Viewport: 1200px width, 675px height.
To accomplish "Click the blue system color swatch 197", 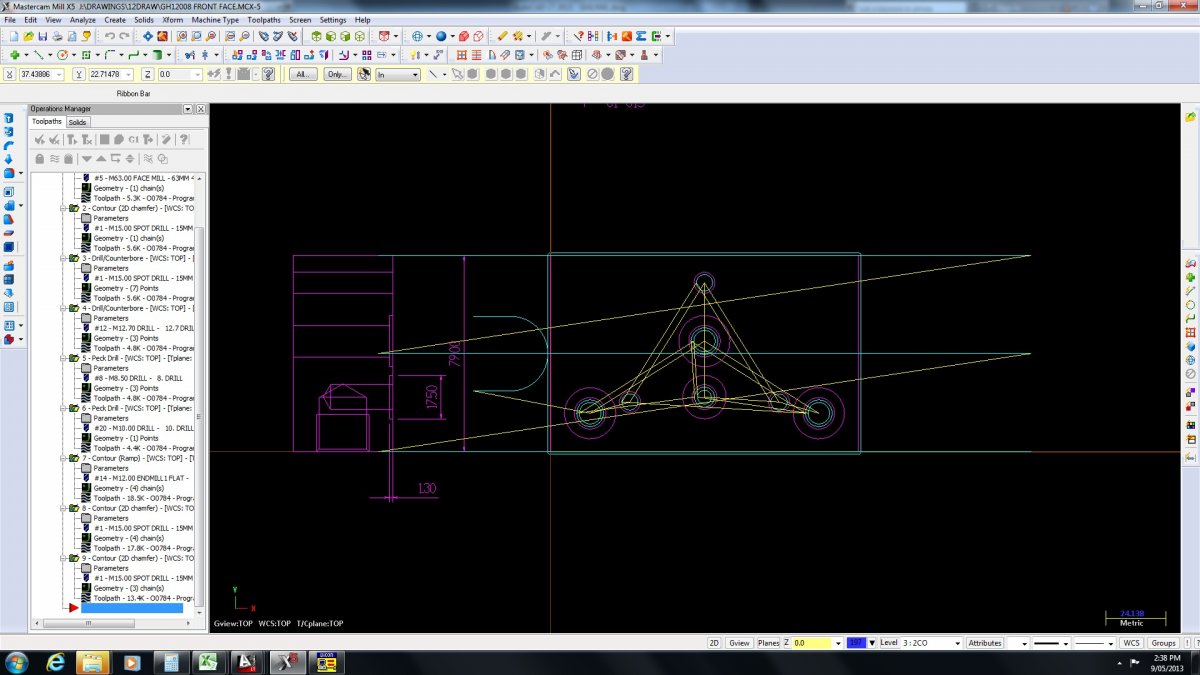I will coord(855,643).
